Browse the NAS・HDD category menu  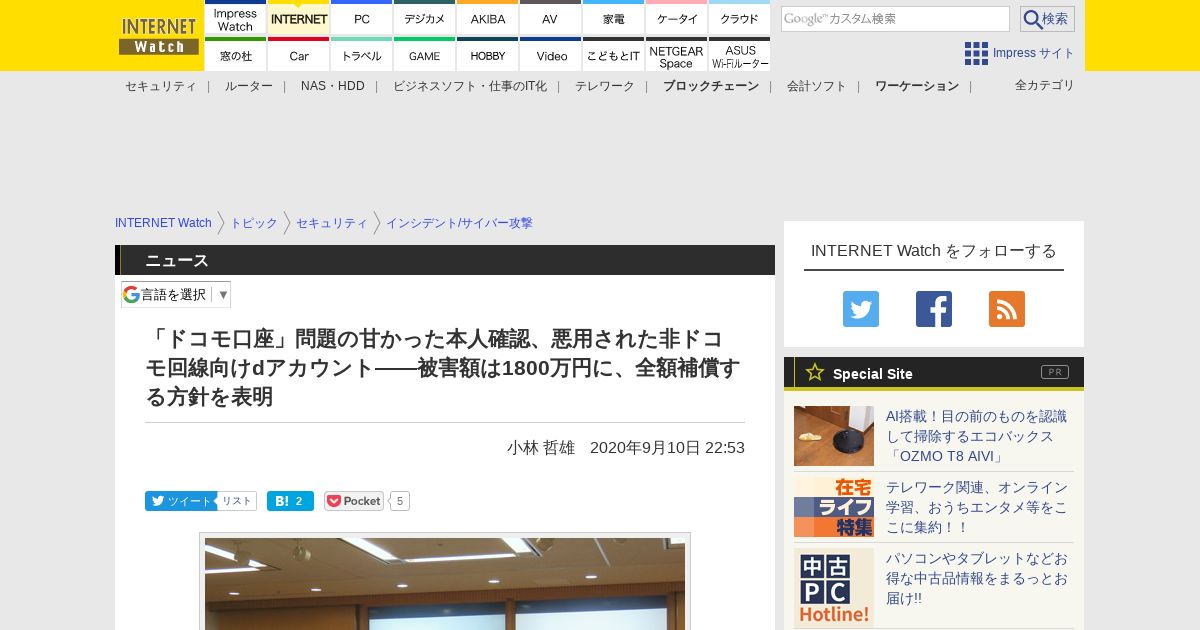[x=333, y=86]
